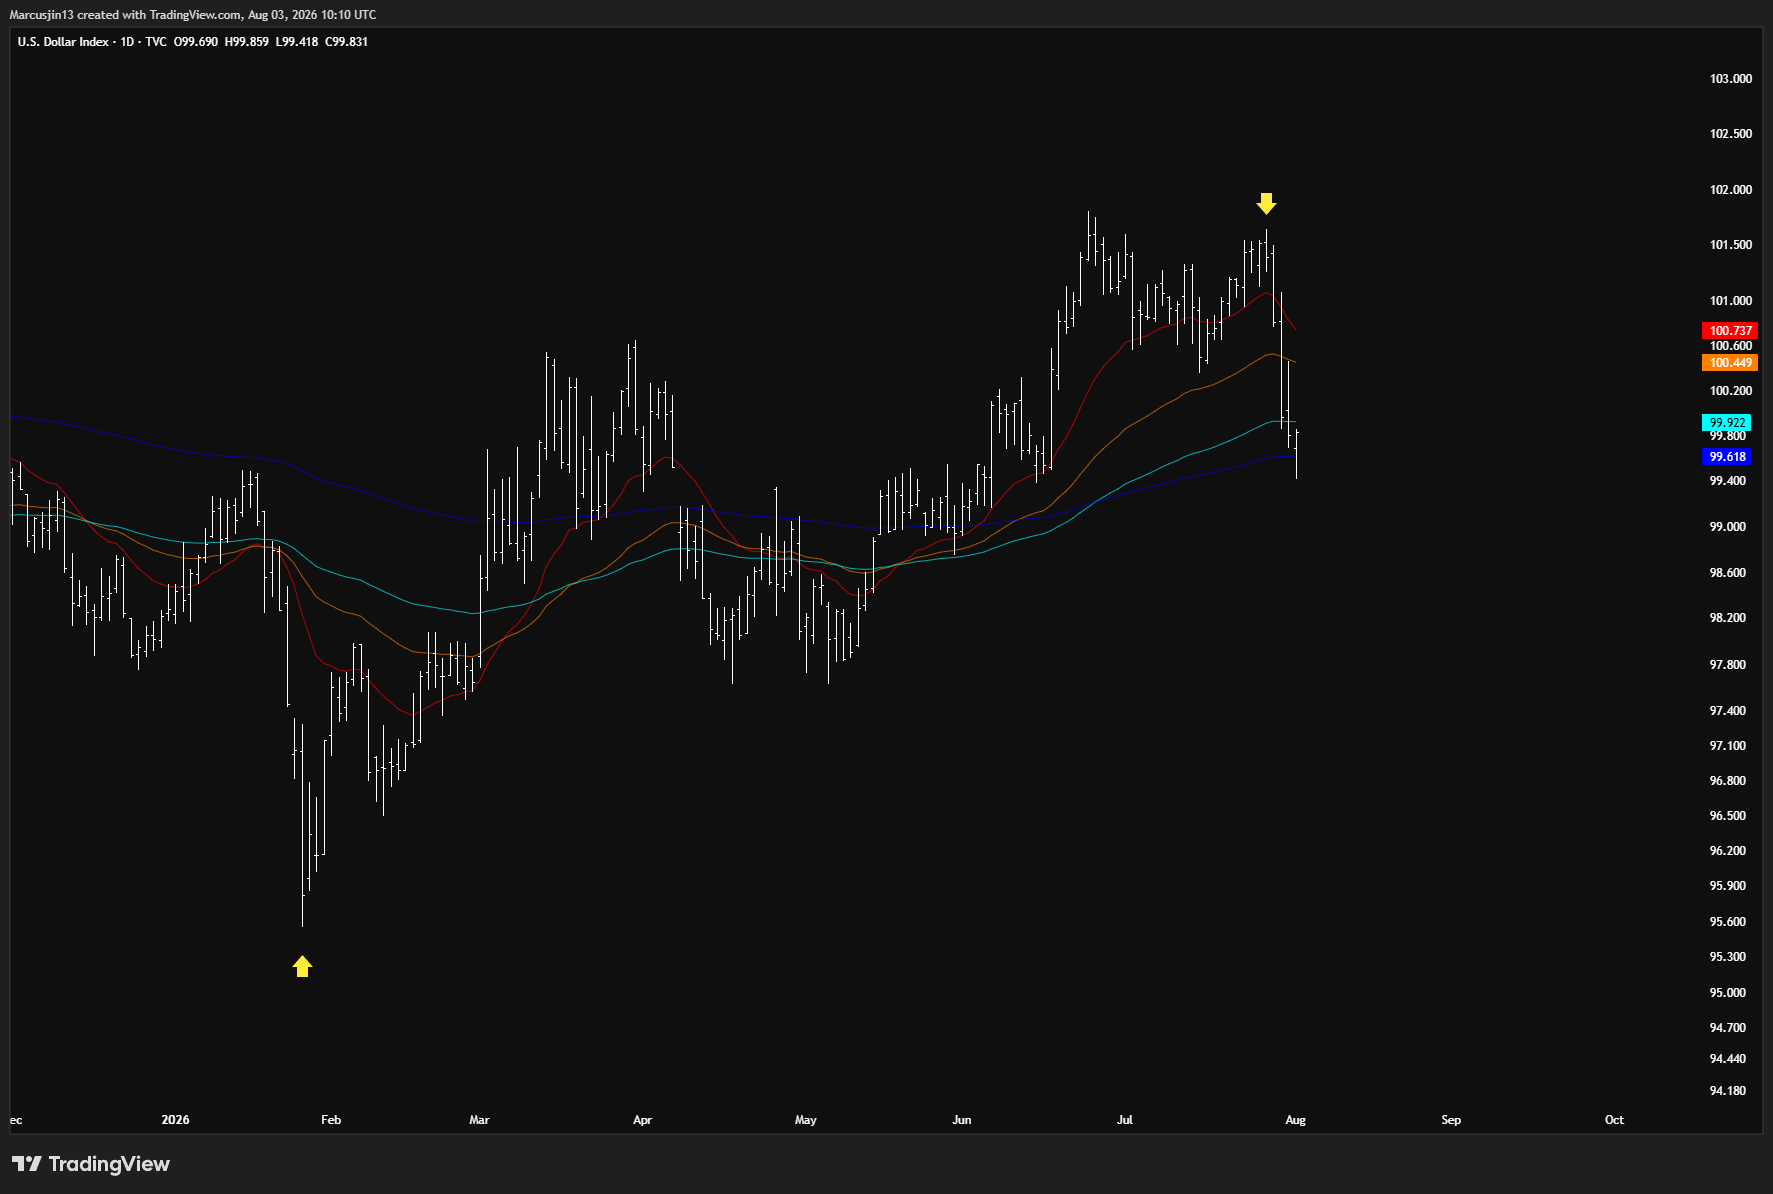Click the cyan 99.922 price label
1773x1194 pixels.
tap(1727, 423)
